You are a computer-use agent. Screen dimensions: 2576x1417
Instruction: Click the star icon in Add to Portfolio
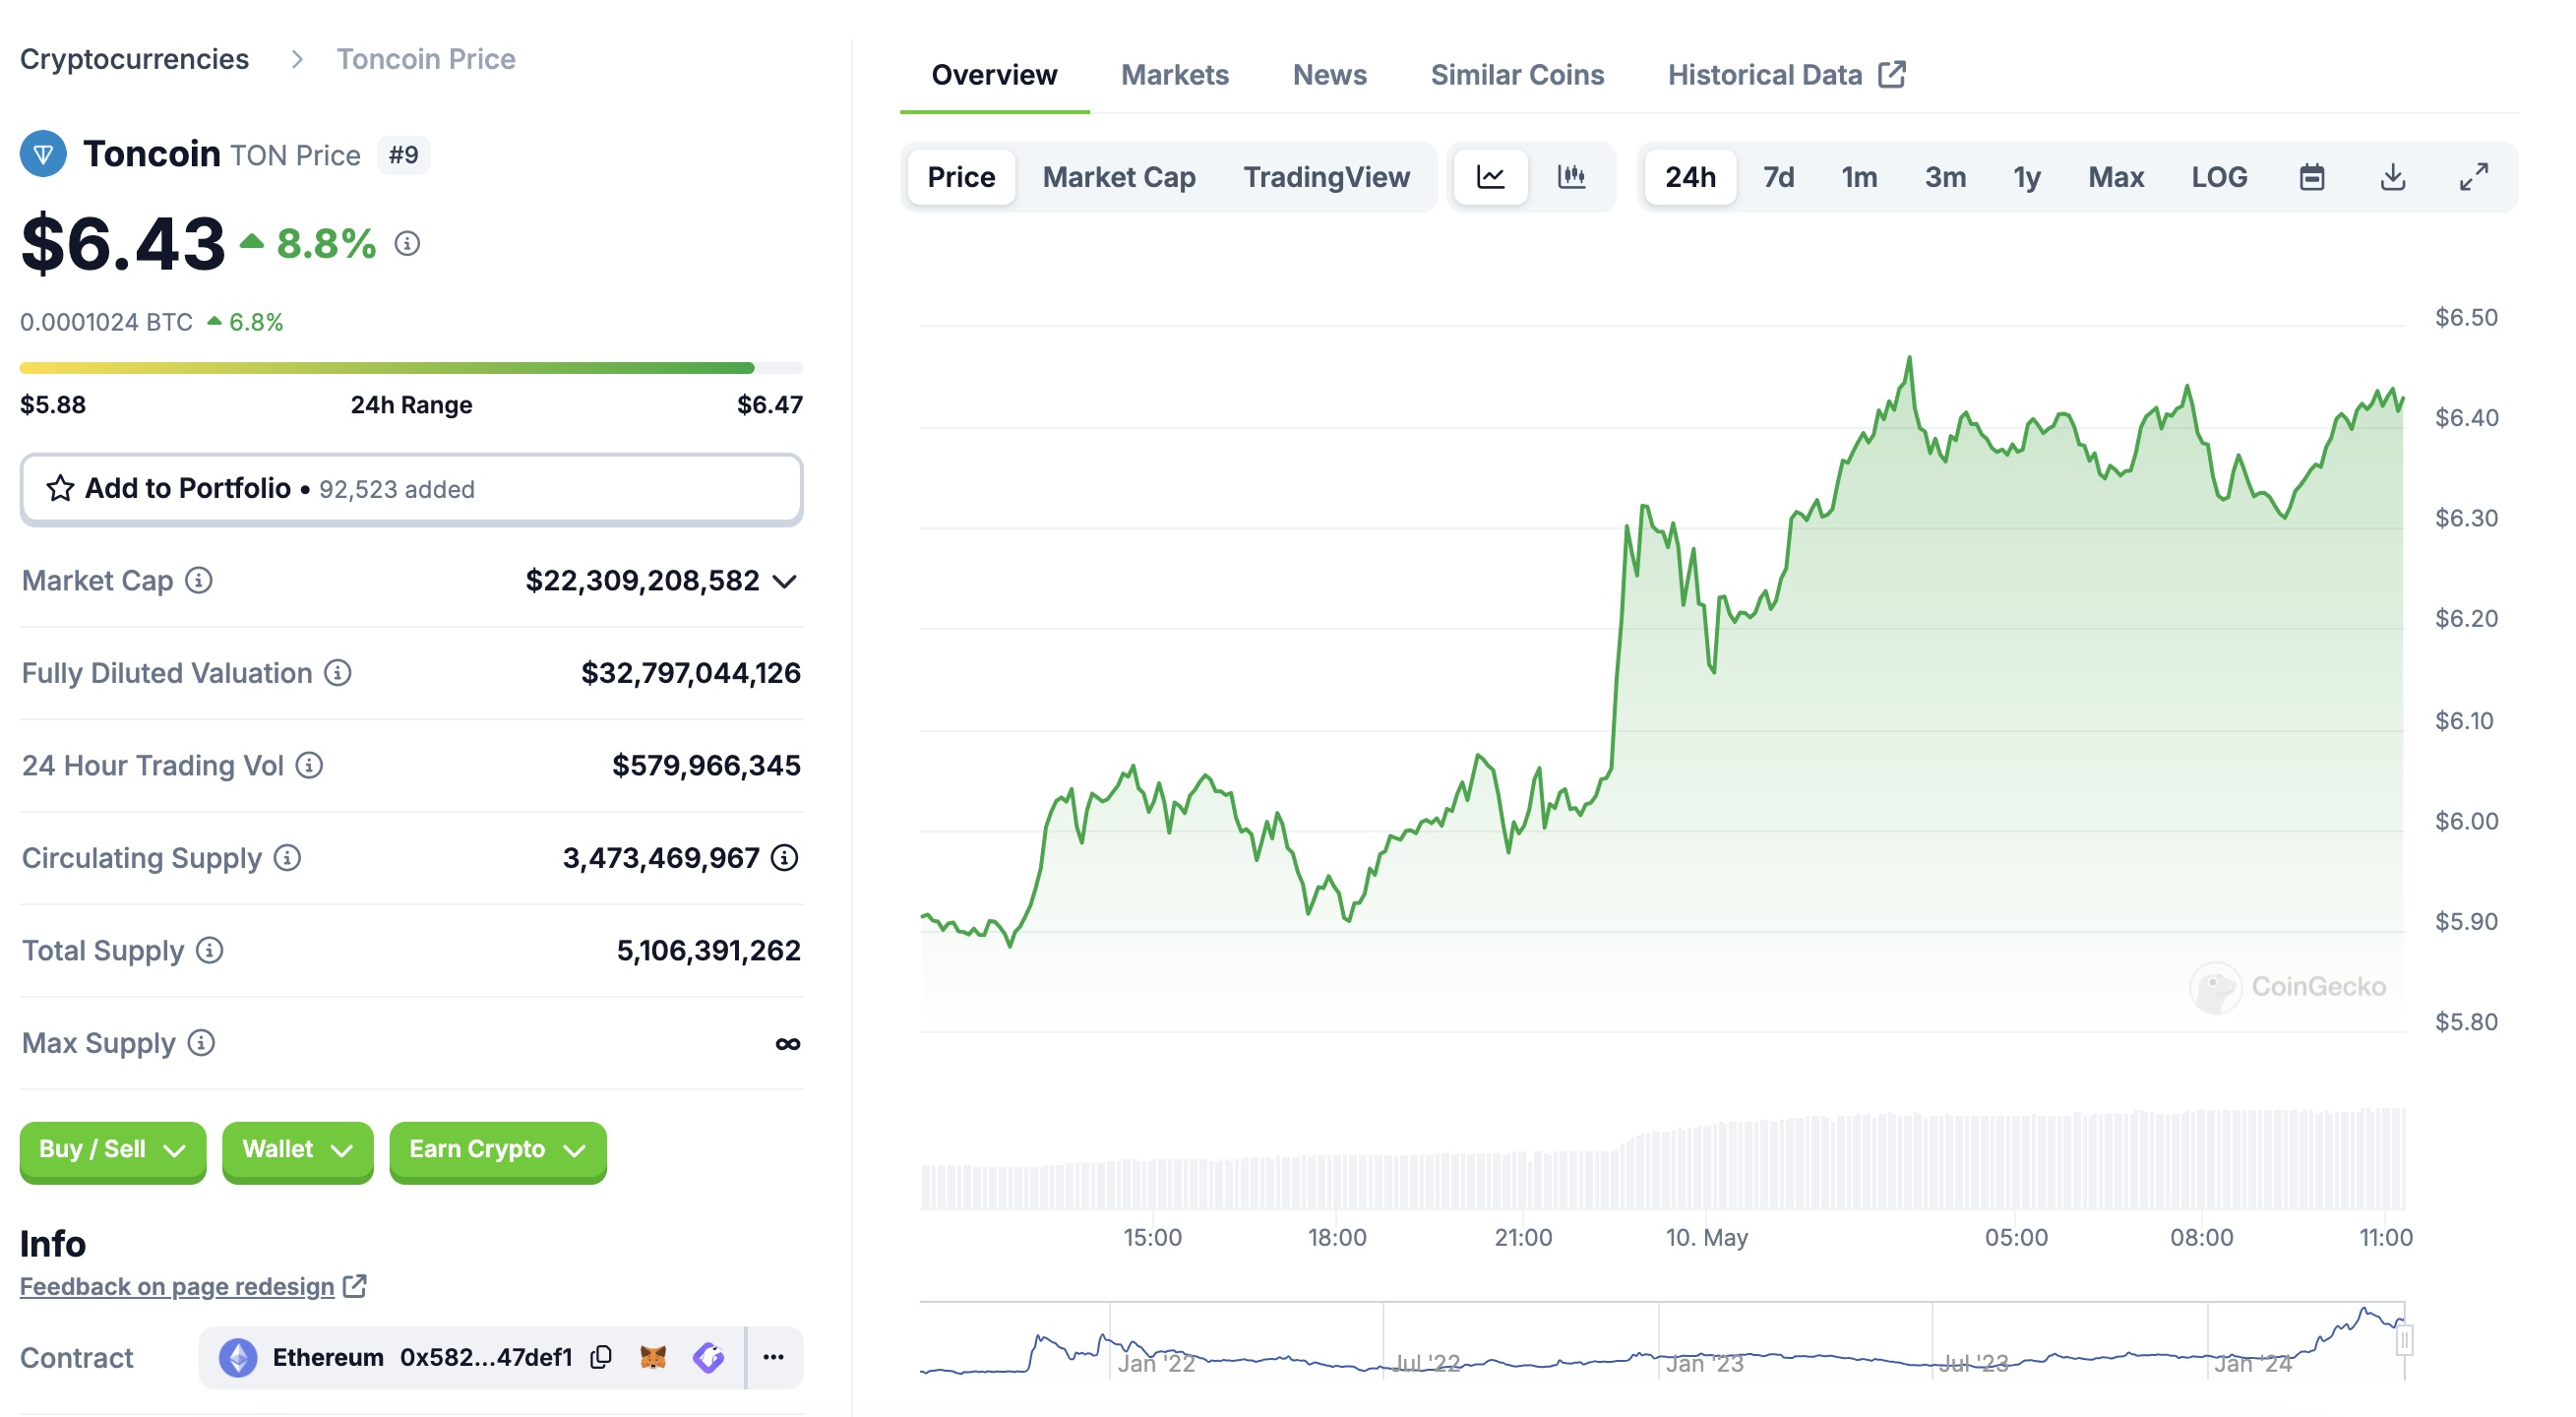[x=60, y=488]
